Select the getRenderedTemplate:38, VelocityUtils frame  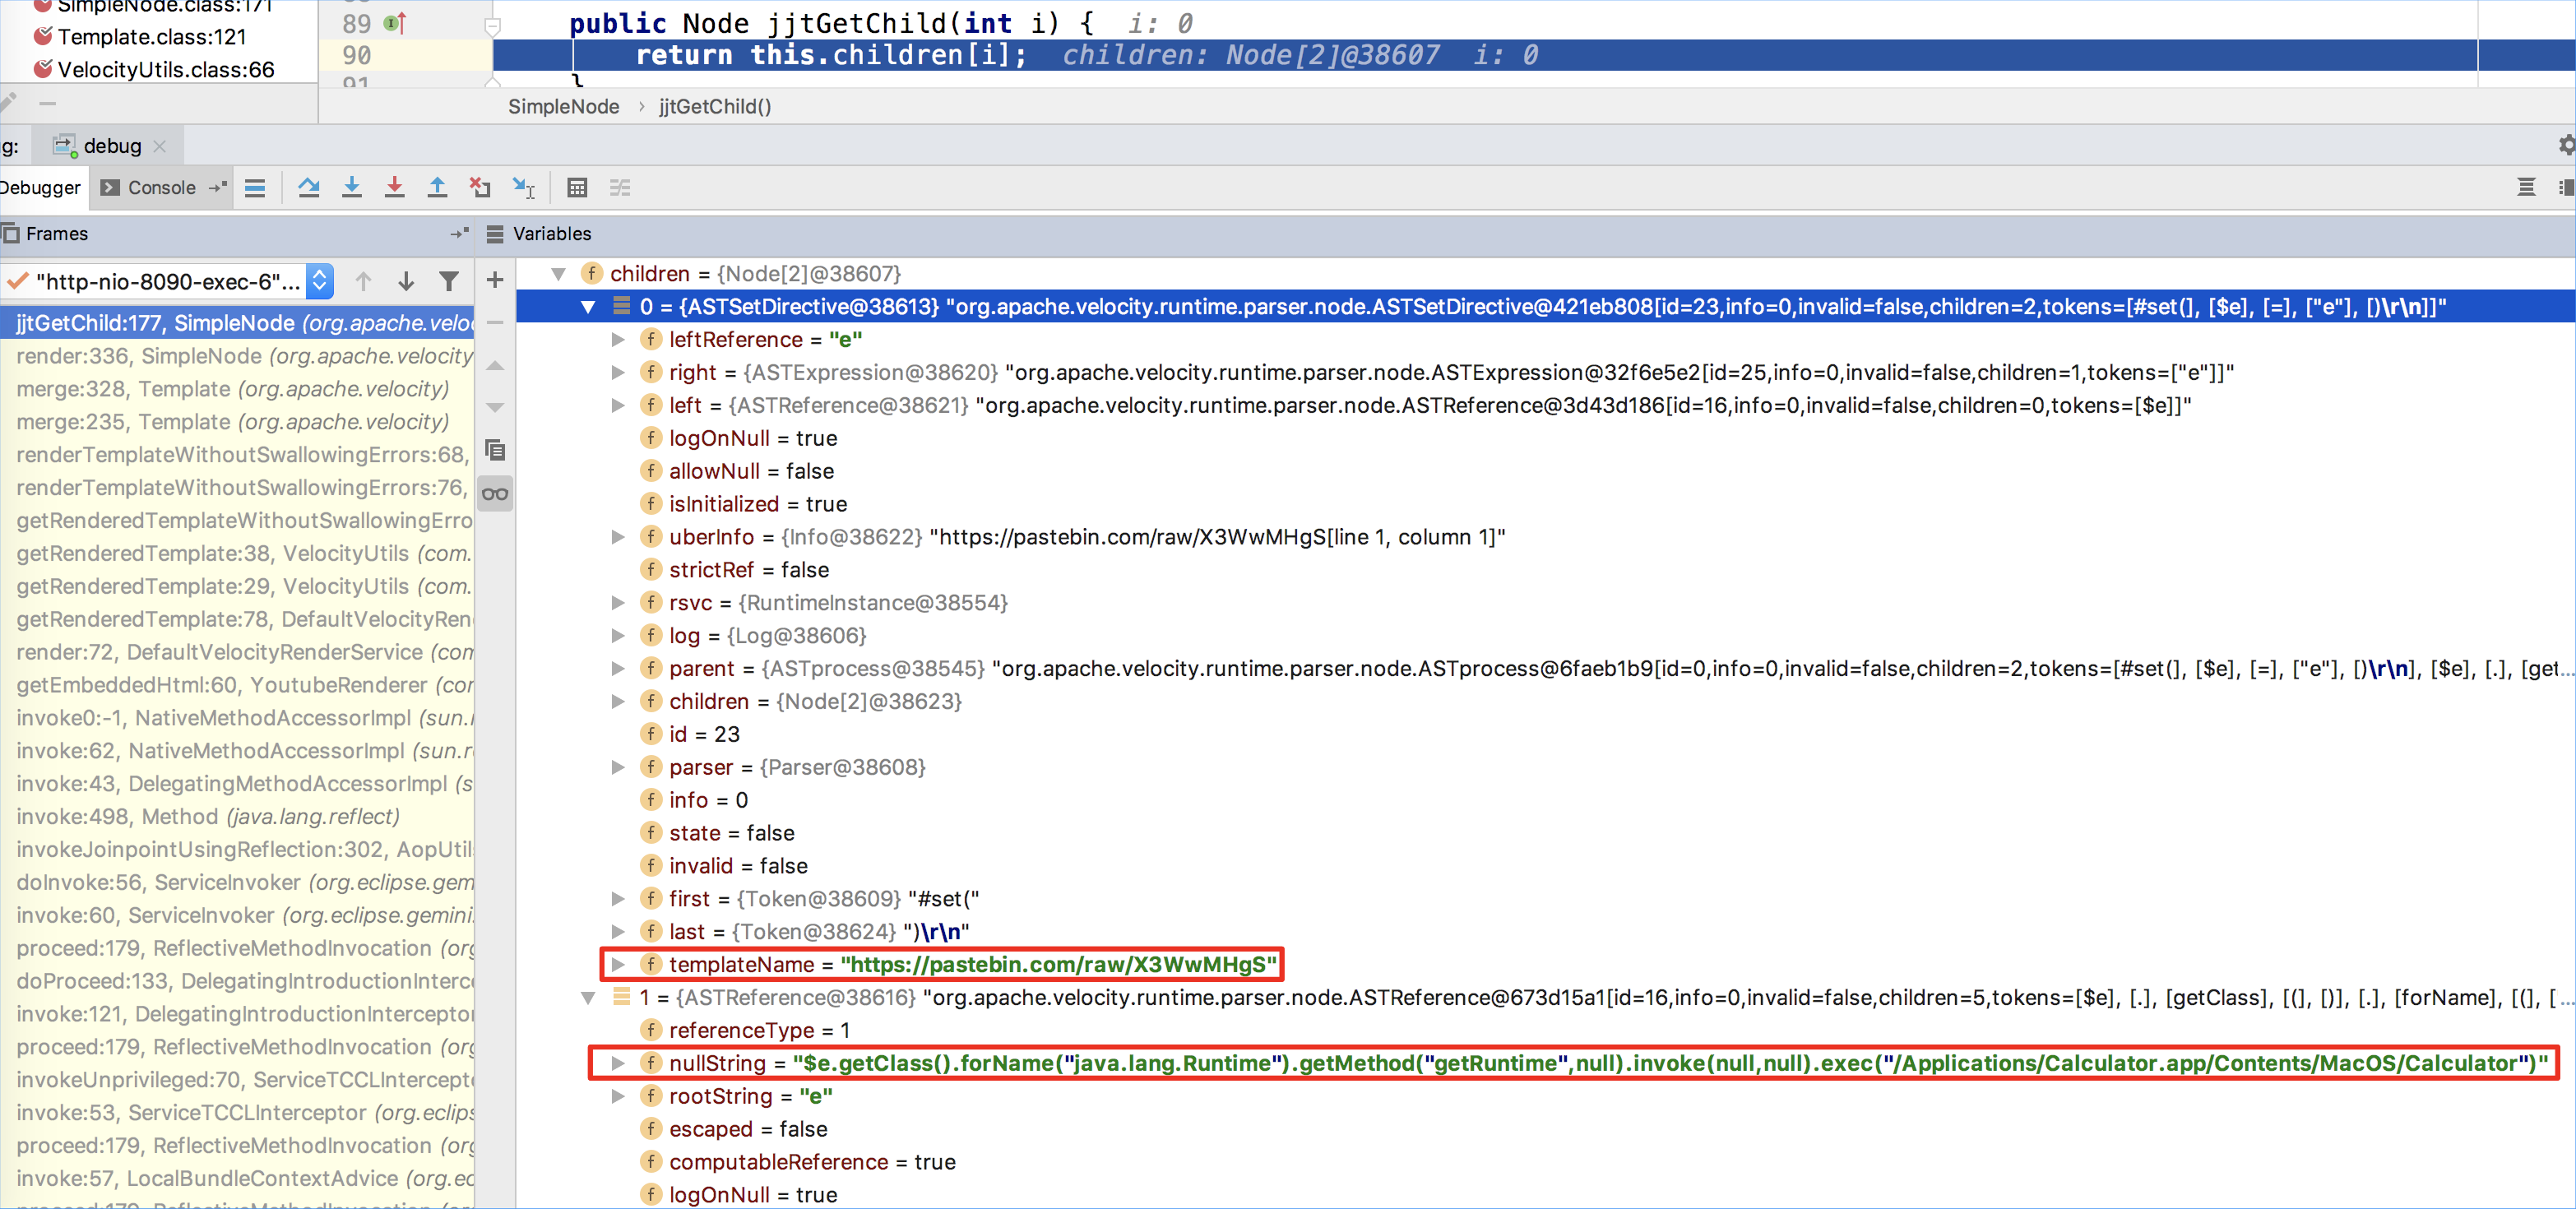pos(238,553)
